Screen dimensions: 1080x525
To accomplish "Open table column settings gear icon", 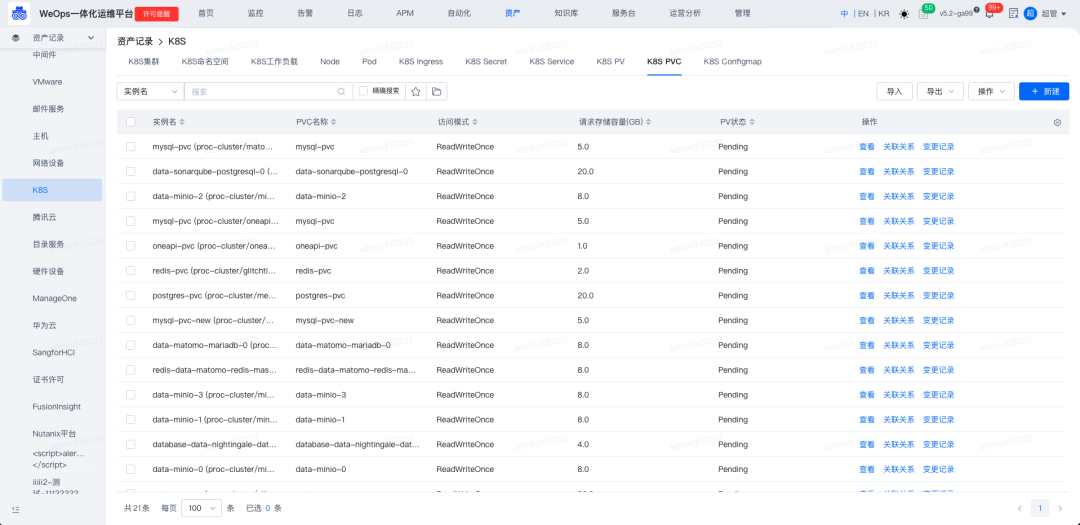I will (1057, 122).
